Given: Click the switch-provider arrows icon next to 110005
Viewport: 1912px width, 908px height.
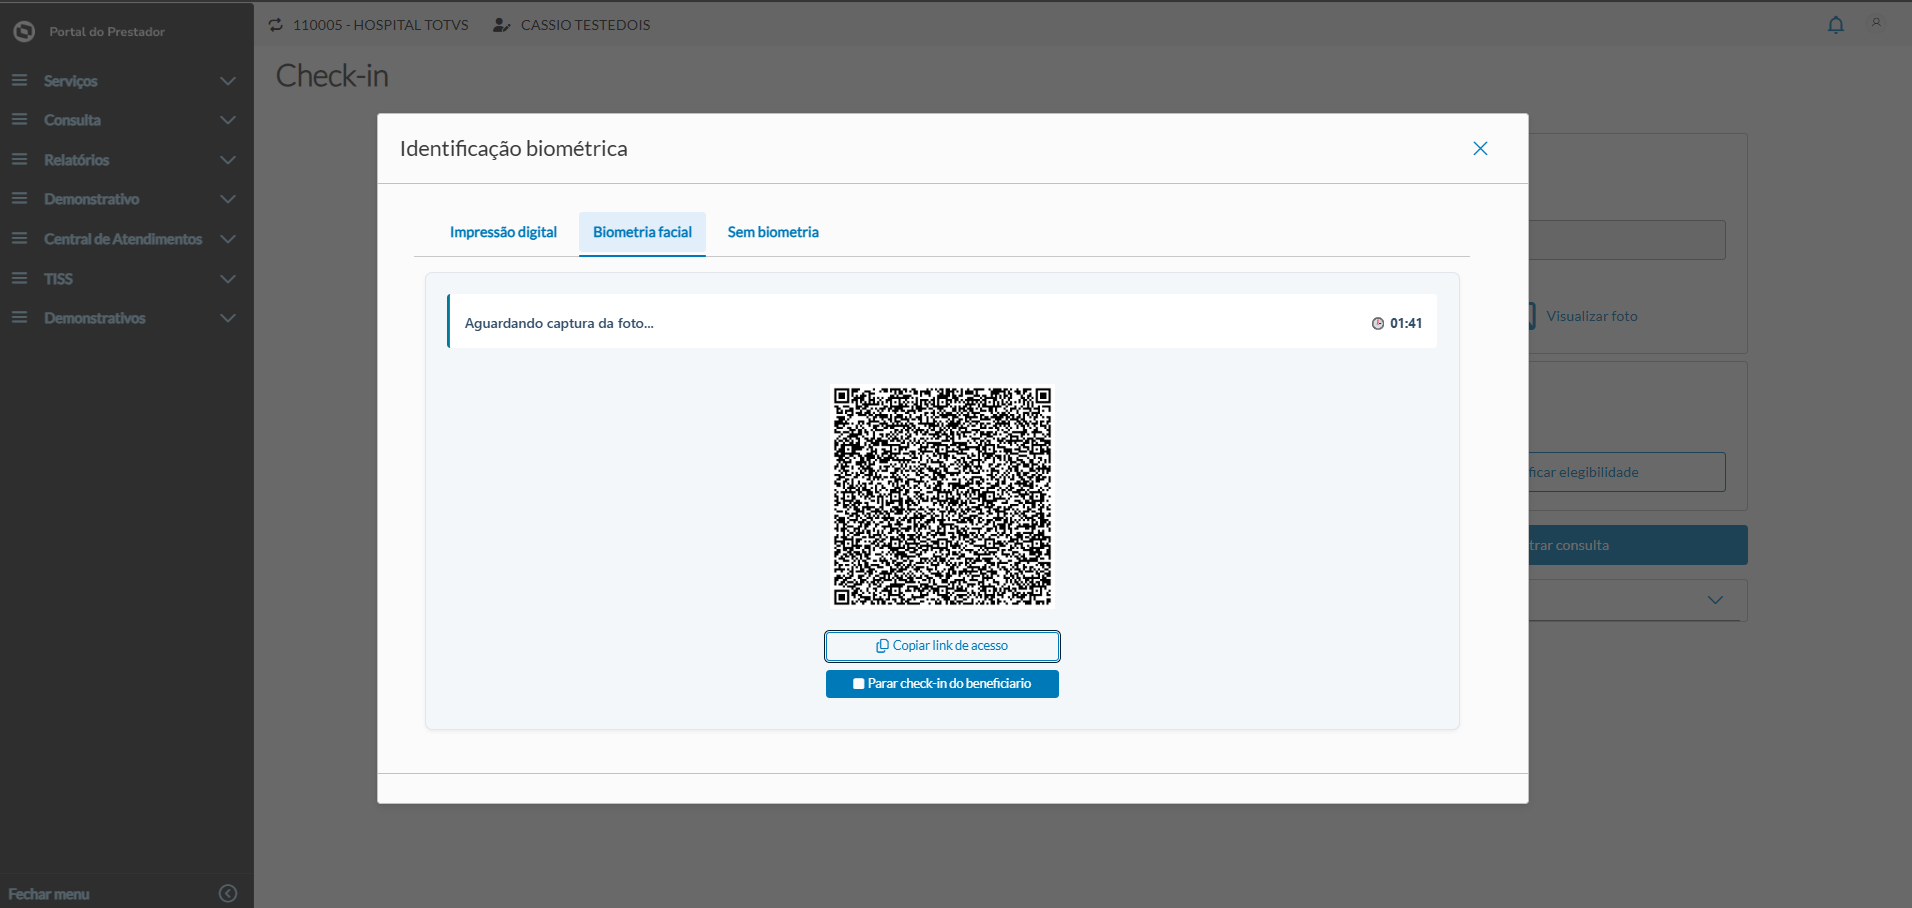Looking at the screenshot, I should point(276,25).
